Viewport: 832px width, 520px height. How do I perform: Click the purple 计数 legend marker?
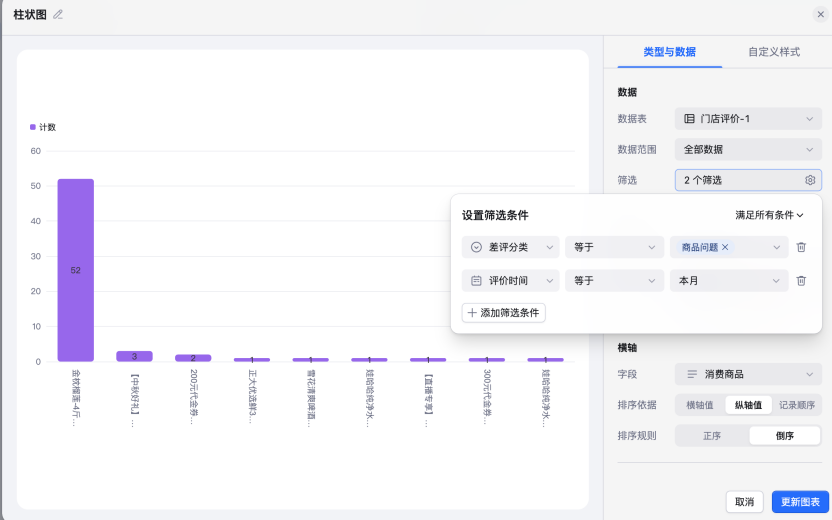[33, 127]
